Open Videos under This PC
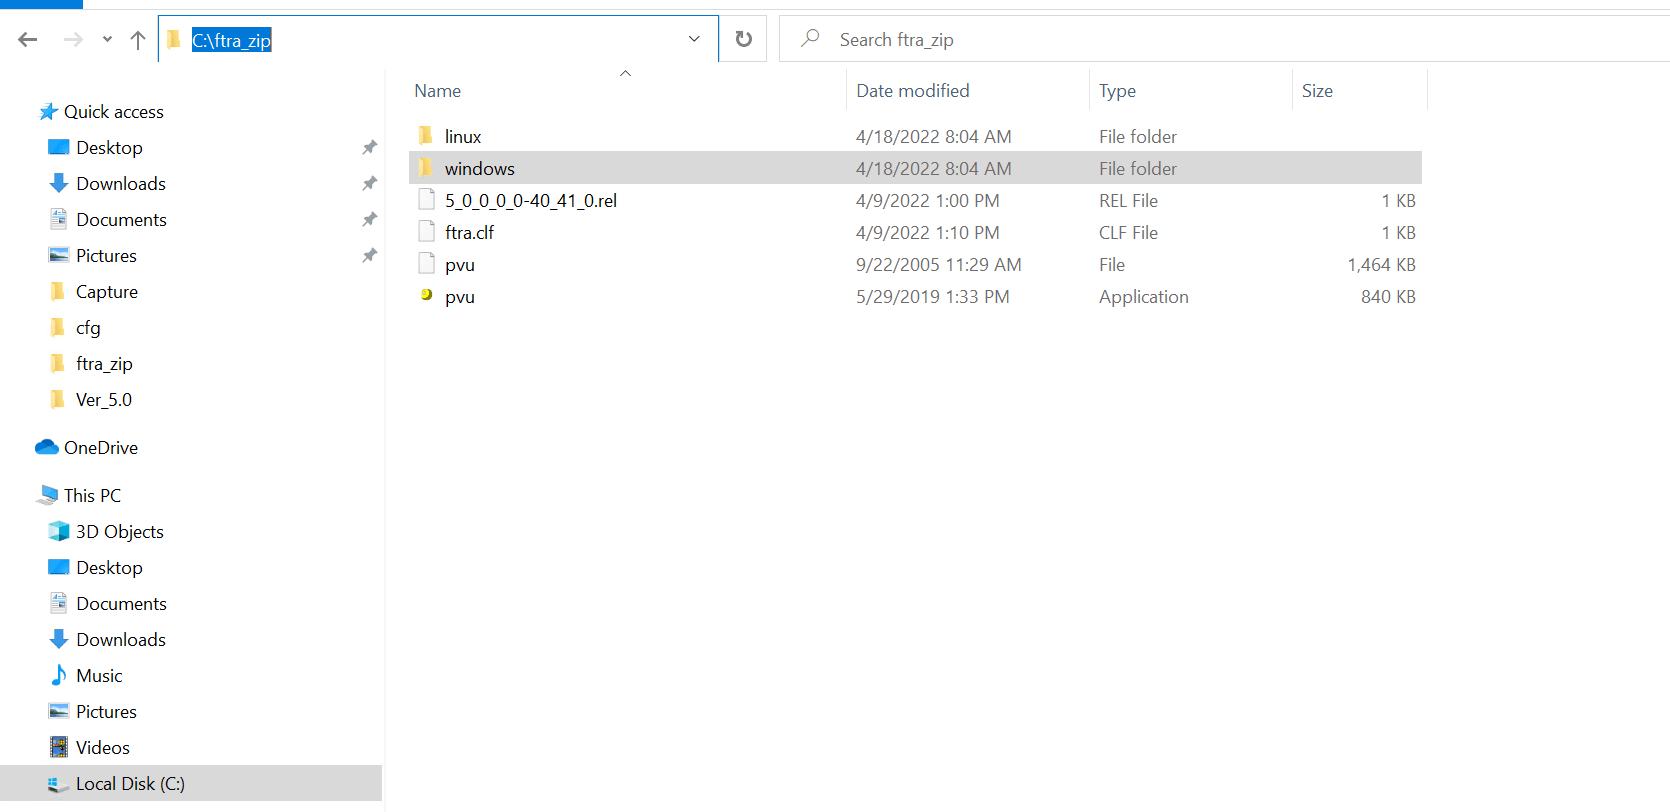The image size is (1670, 812). coord(103,748)
